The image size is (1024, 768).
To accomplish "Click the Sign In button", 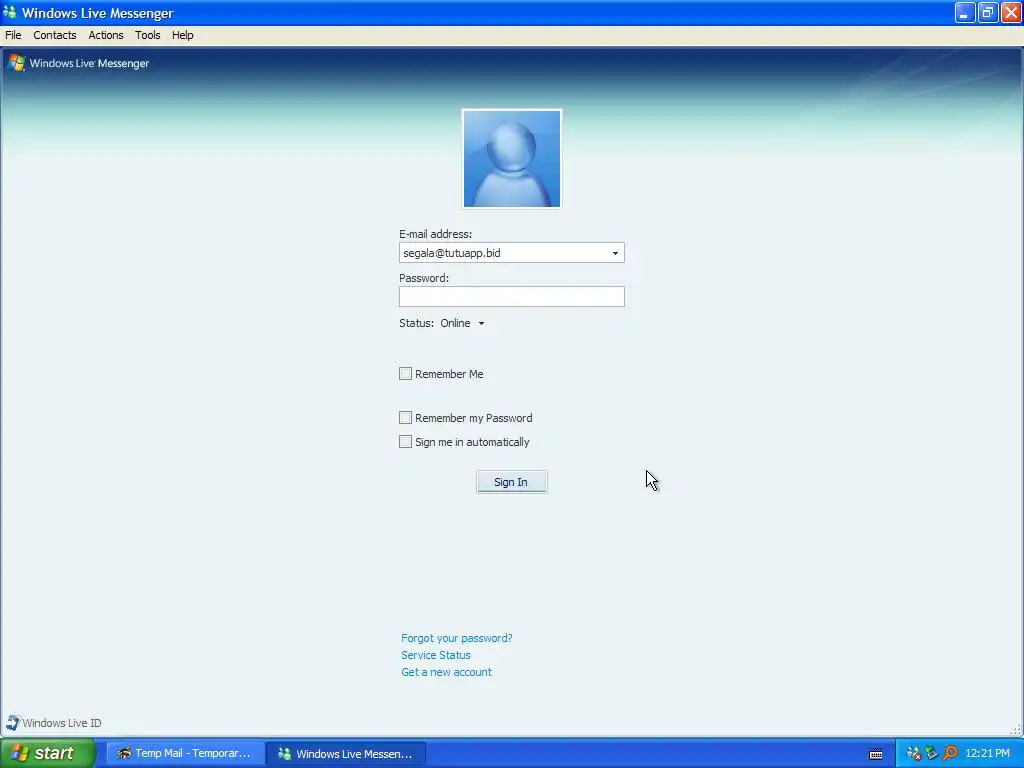I will [511, 482].
